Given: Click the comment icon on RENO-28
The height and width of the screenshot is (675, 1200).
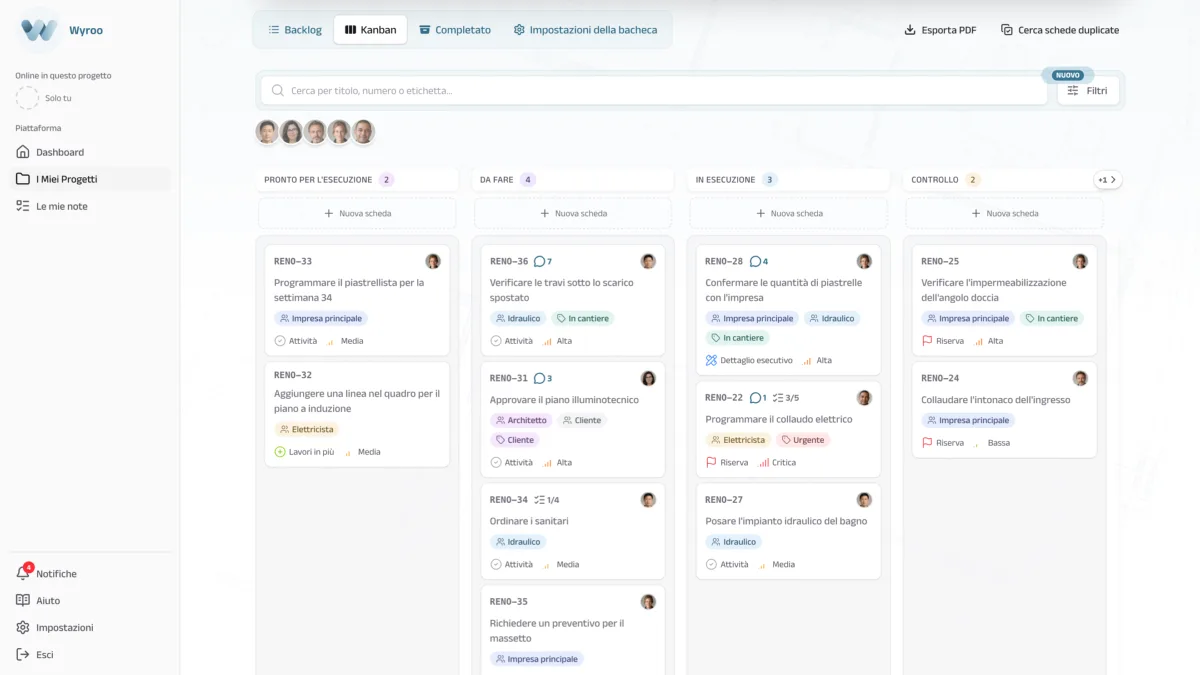Looking at the screenshot, I should tap(755, 261).
